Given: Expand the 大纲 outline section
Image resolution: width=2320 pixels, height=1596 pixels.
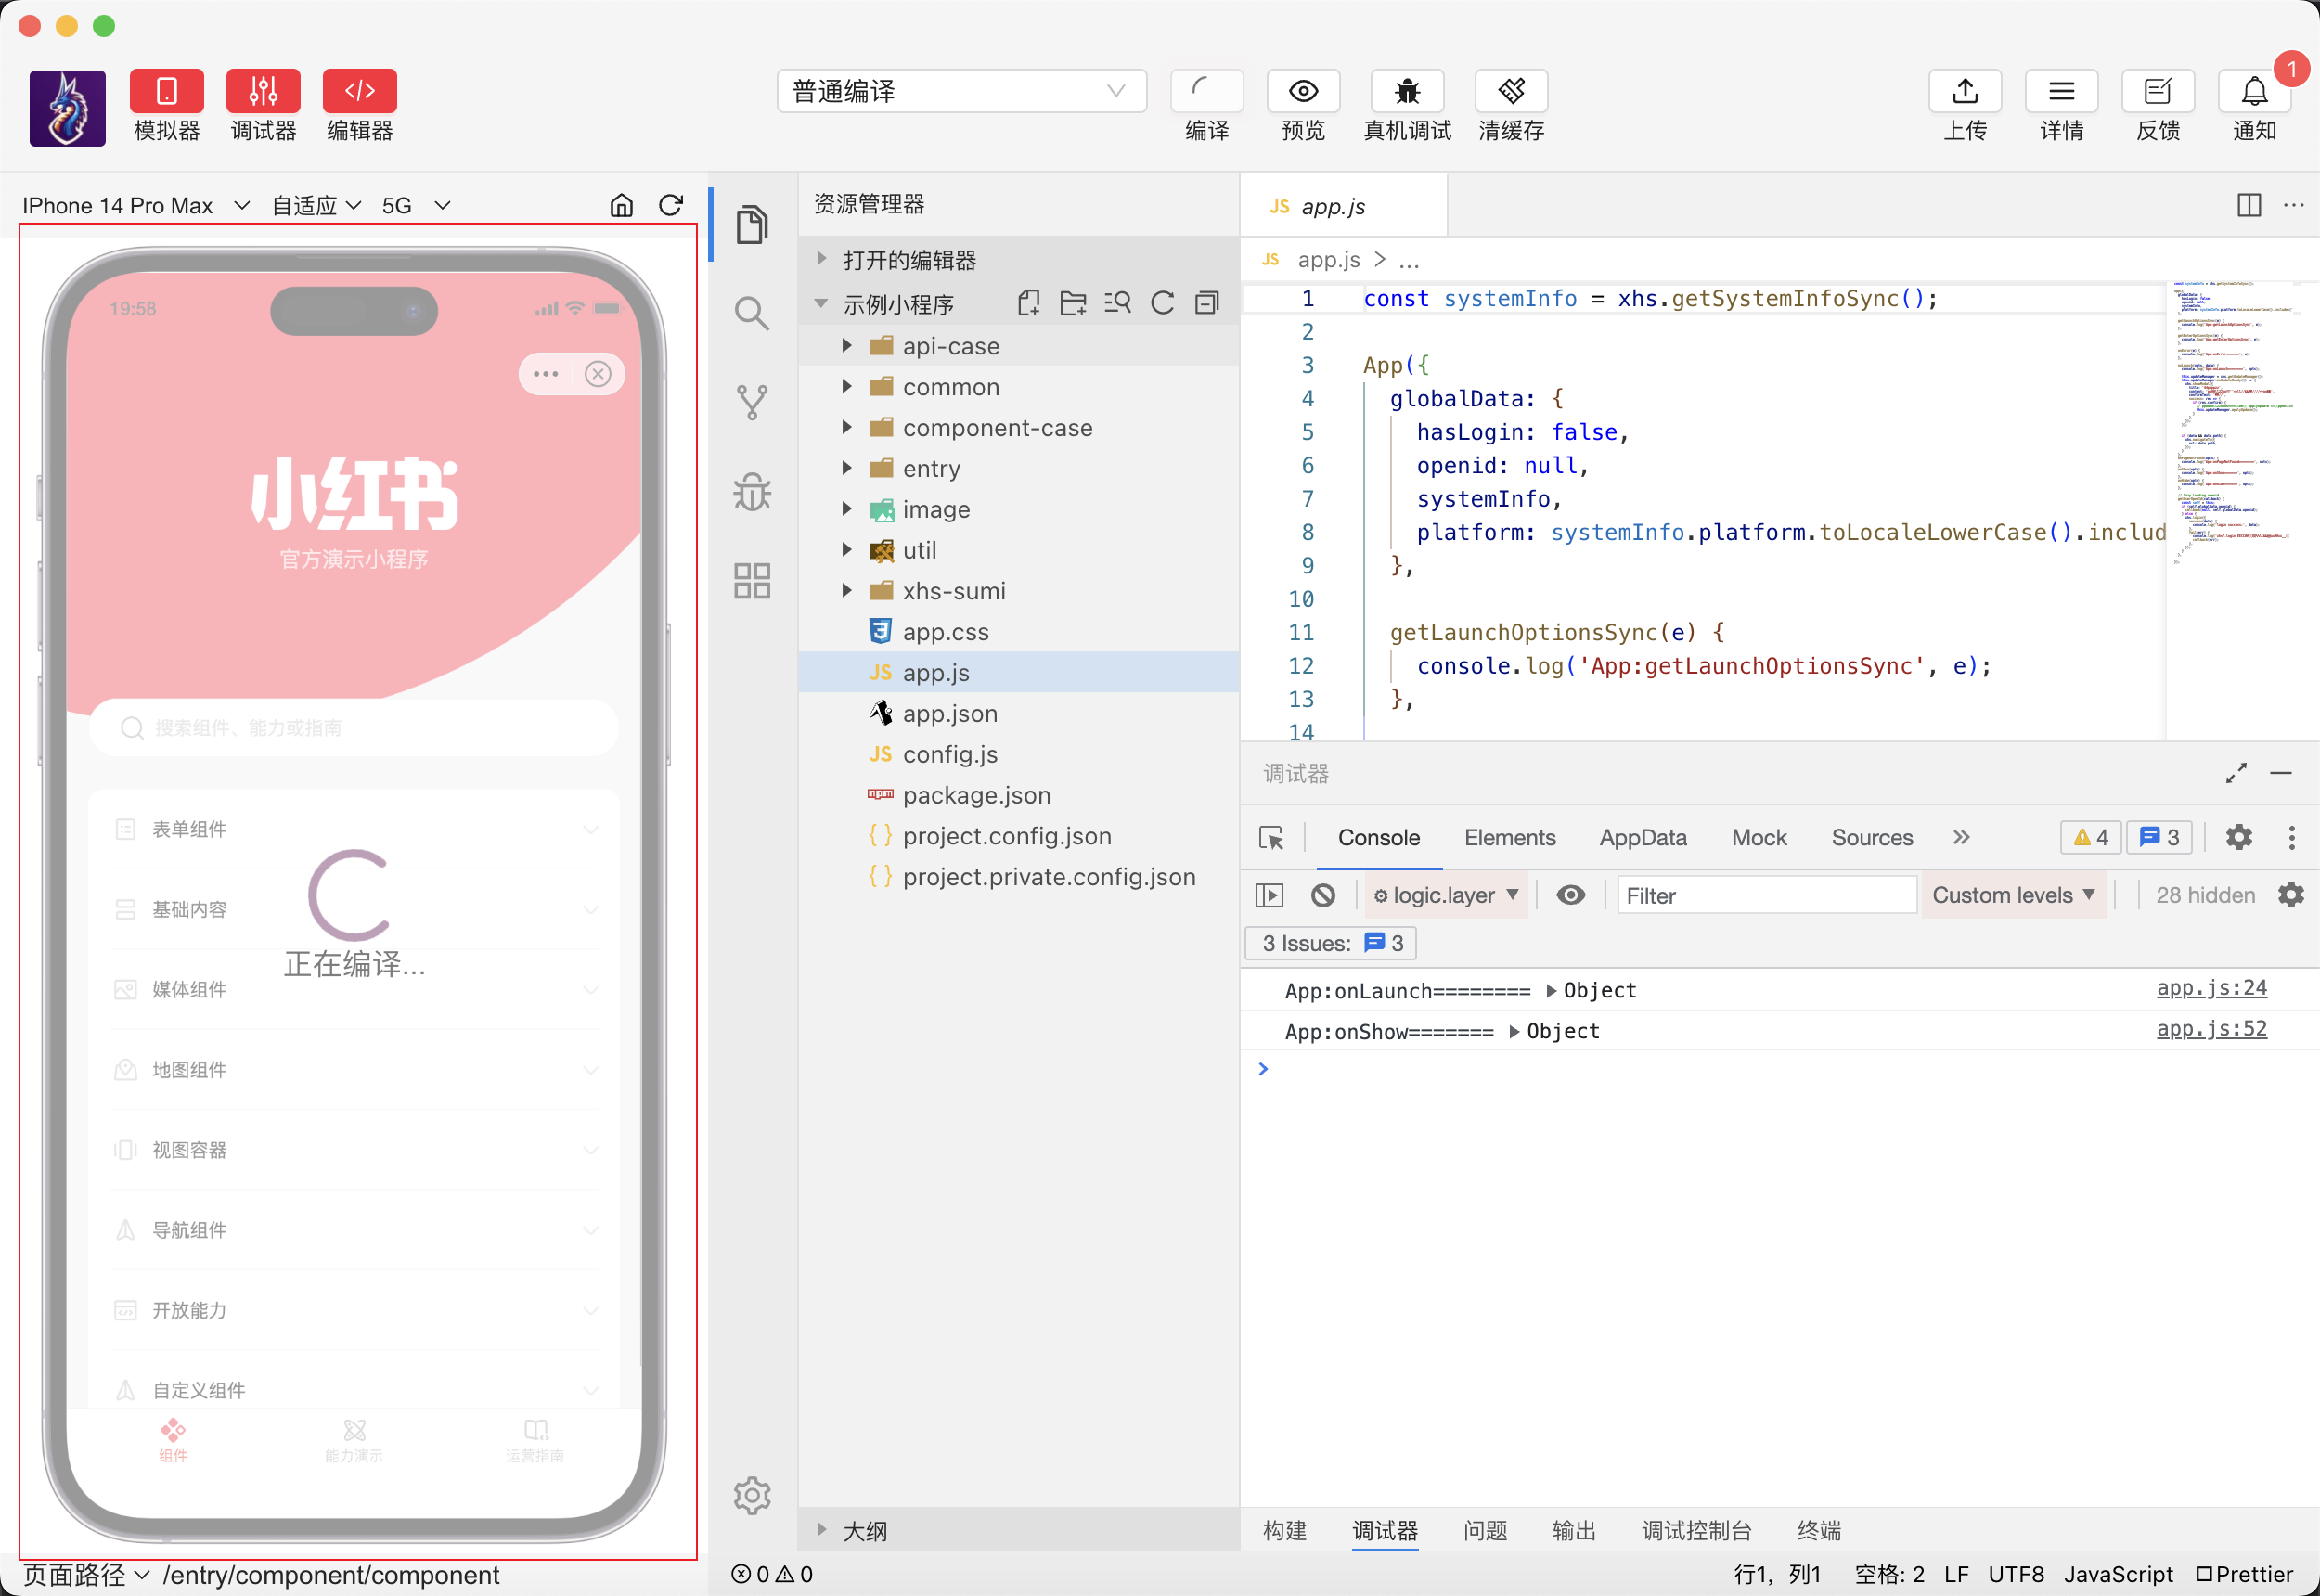Looking at the screenshot, I should (x=1019, y=1530).
